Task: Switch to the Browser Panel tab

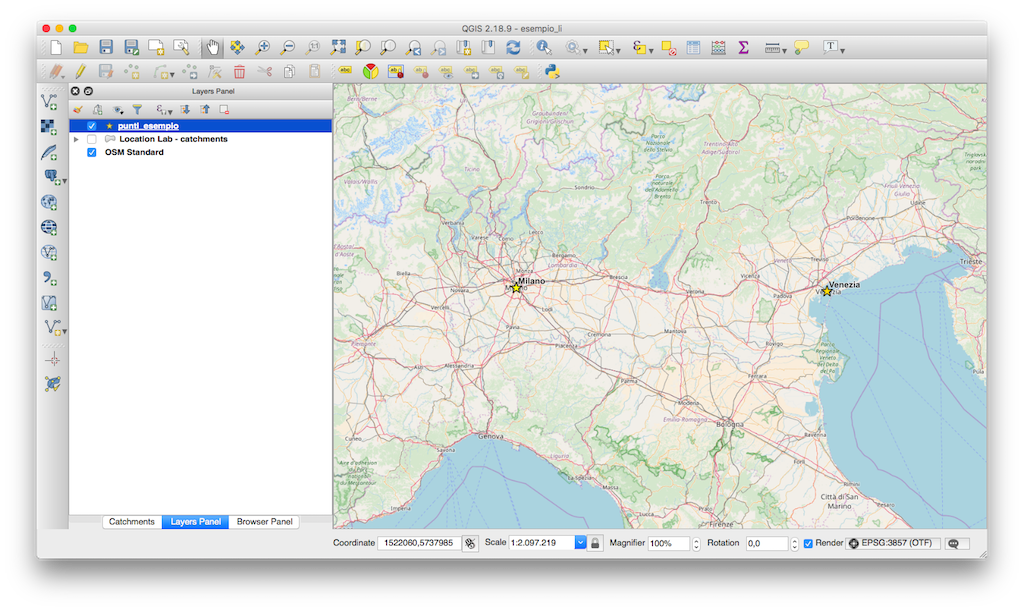Action: coord(264,522)
